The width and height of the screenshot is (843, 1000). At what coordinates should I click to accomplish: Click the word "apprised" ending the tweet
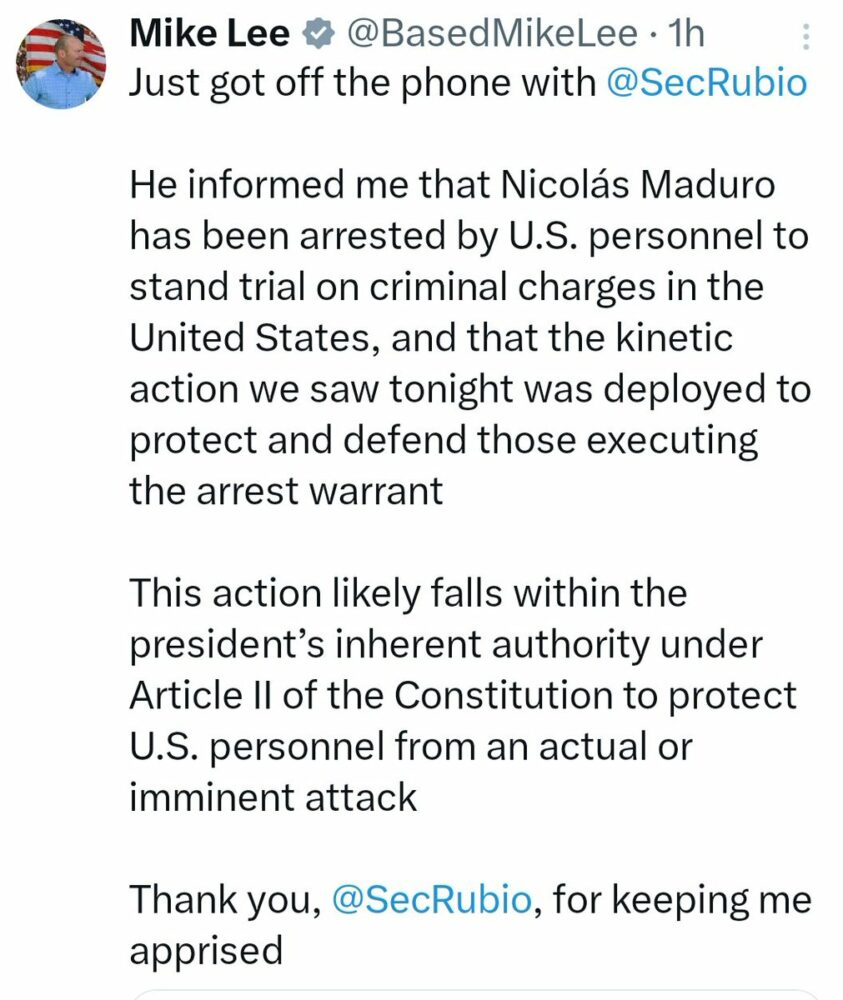tap(206, 951)
